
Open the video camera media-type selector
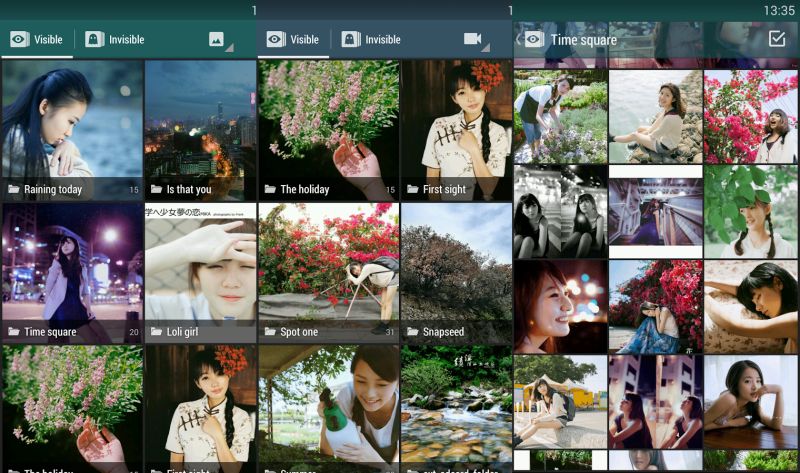472,39
